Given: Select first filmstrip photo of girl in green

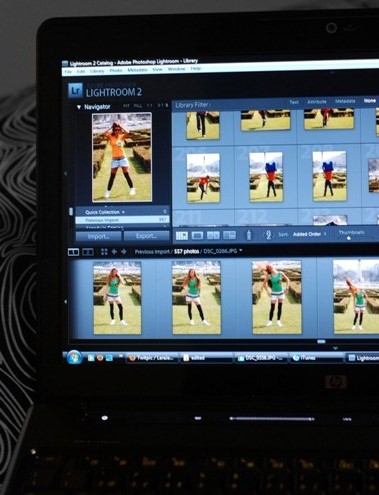Looking at the screenshot, I should tap(117, 298).
